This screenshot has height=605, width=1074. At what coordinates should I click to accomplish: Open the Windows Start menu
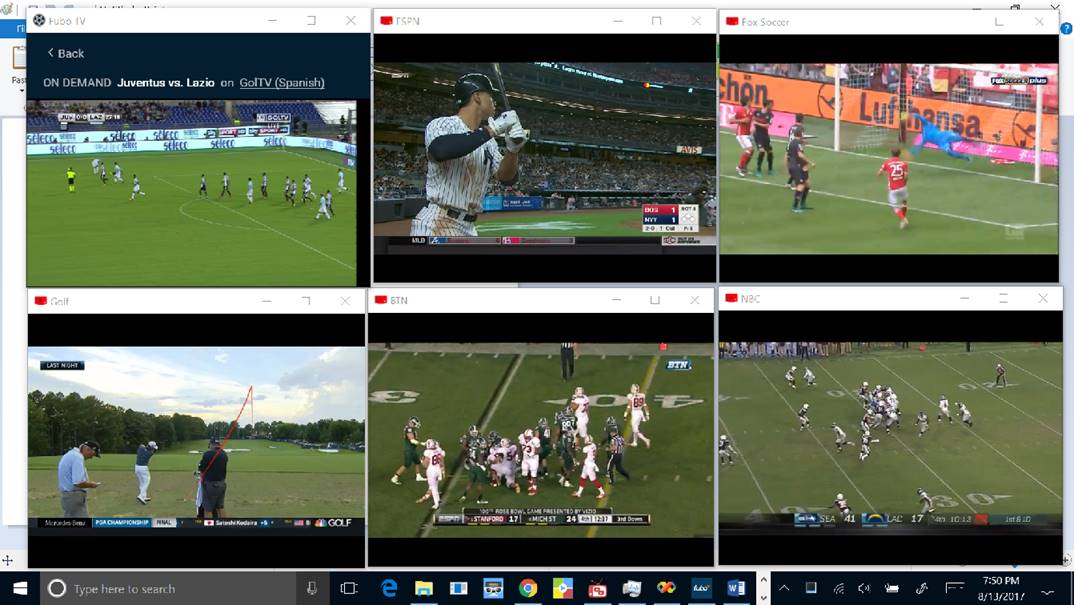pyautogui.click(x=20, y=589)
